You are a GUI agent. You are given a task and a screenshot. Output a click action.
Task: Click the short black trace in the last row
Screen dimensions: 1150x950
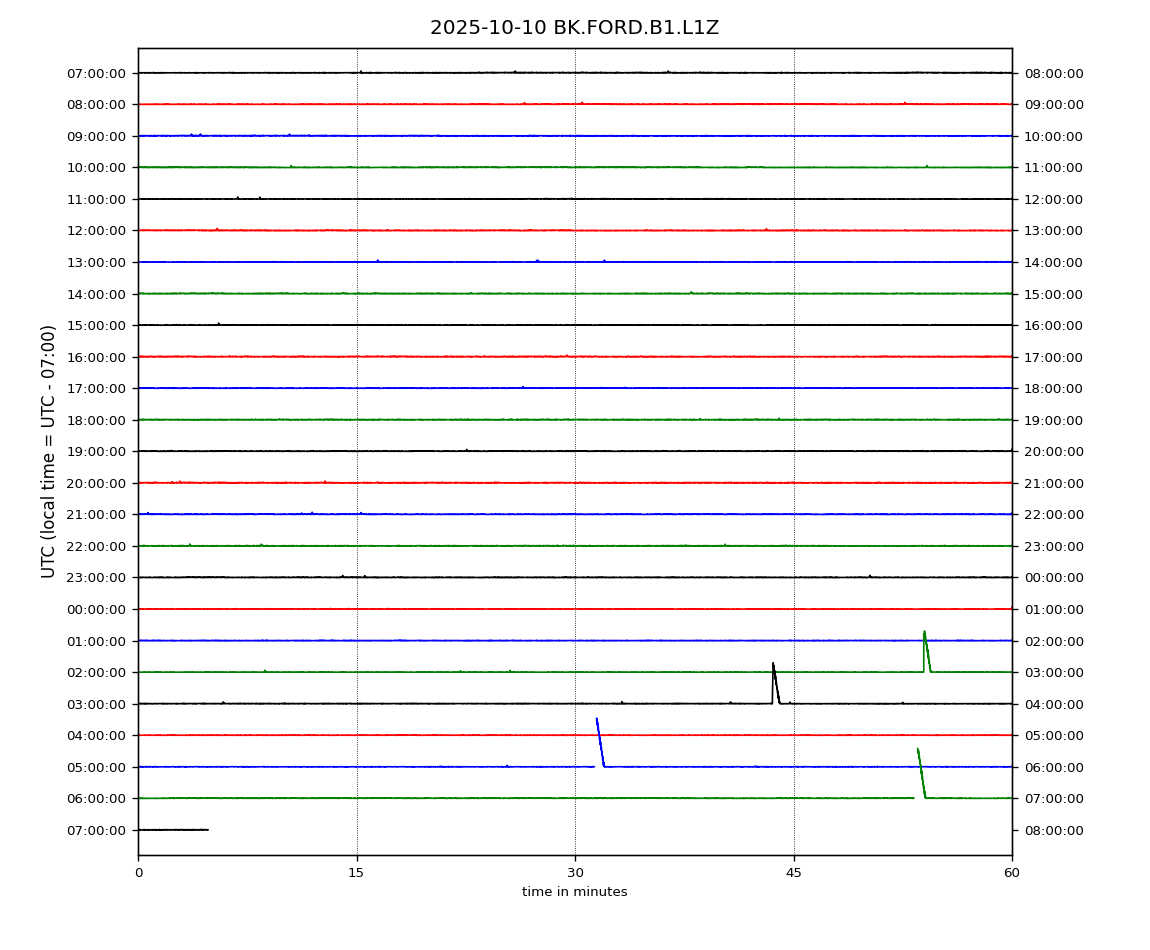[173, 829]
